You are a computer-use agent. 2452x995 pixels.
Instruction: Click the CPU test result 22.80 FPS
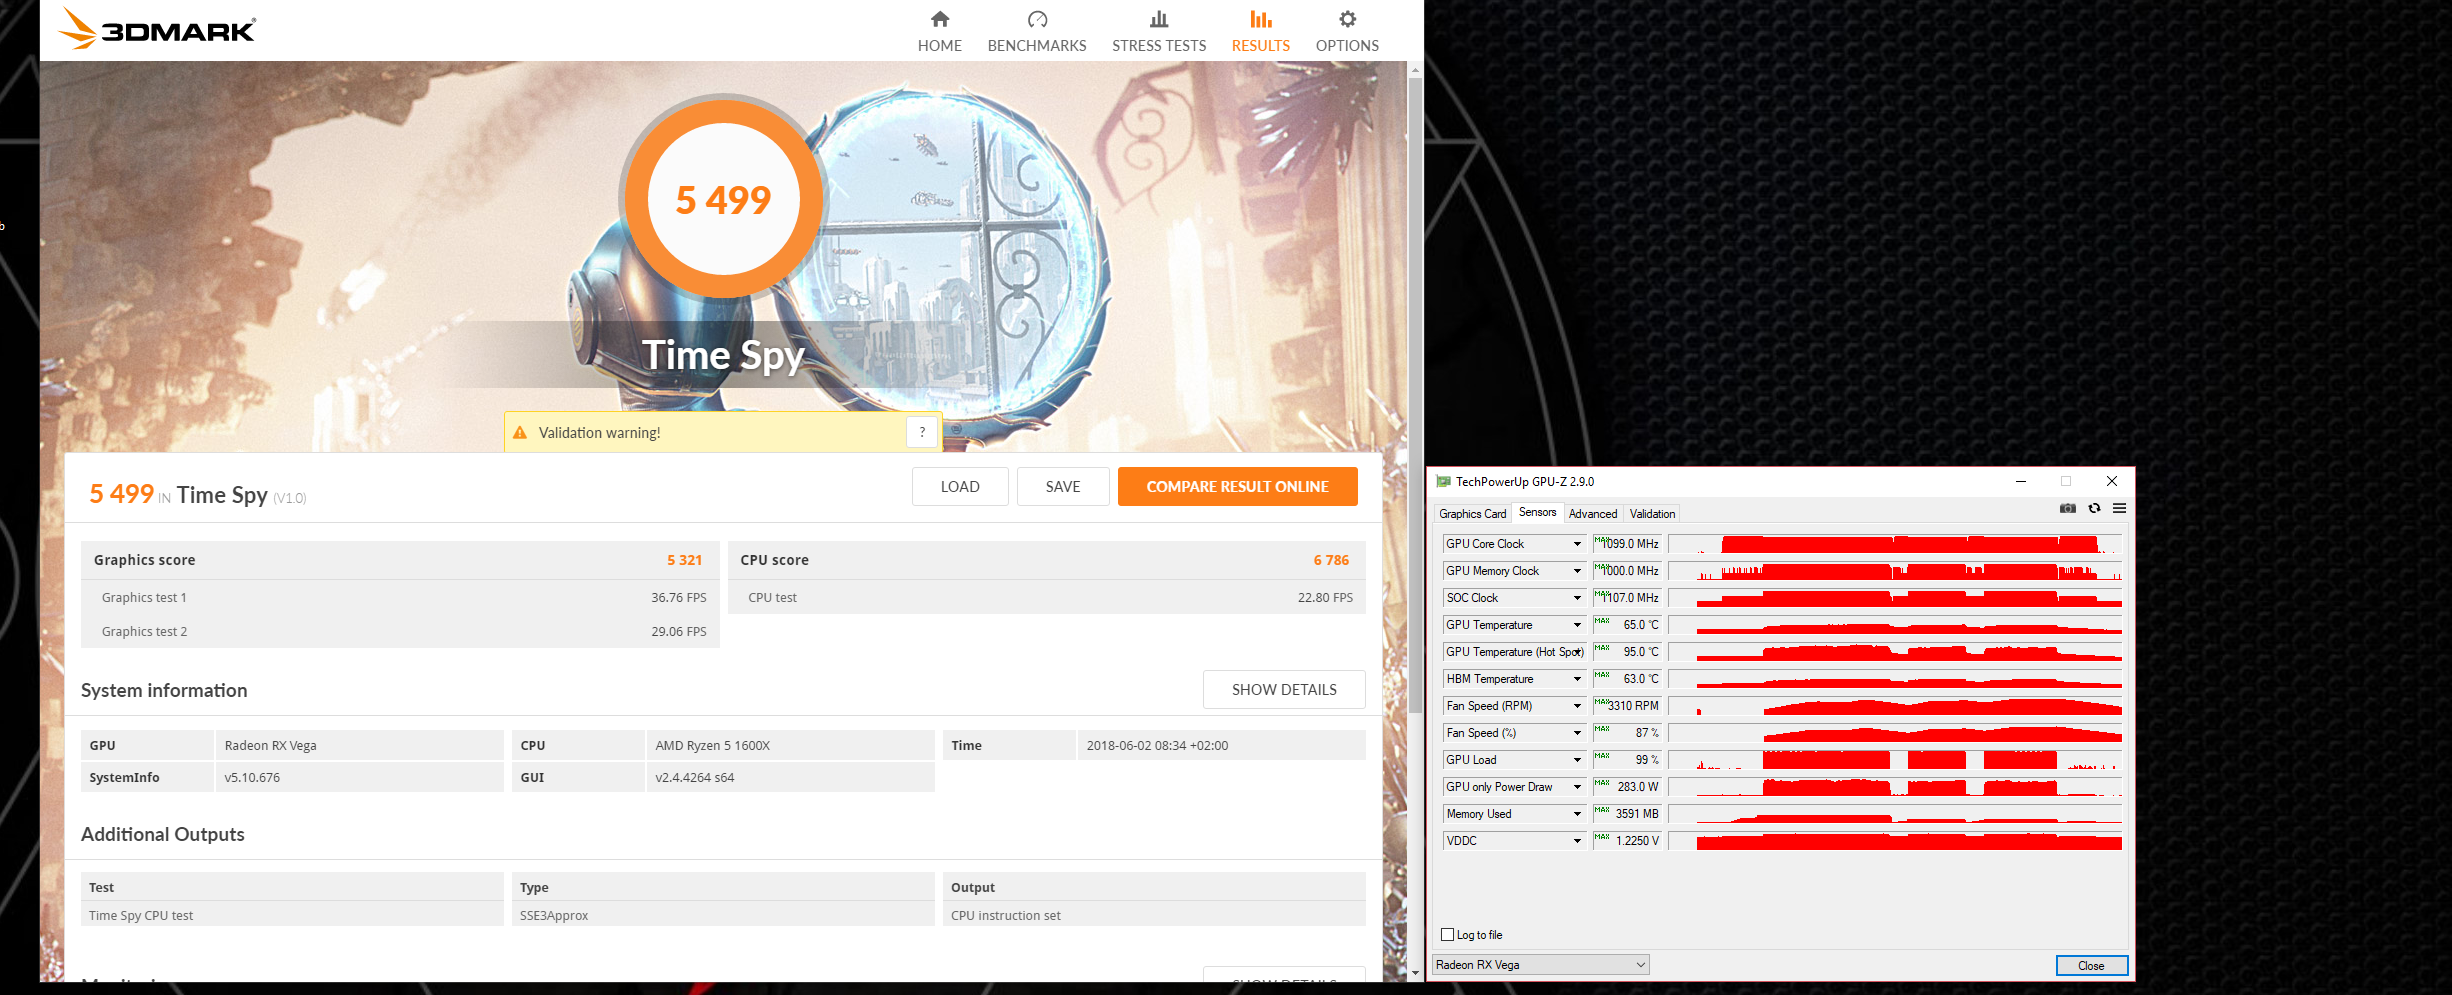[1325, 598]
